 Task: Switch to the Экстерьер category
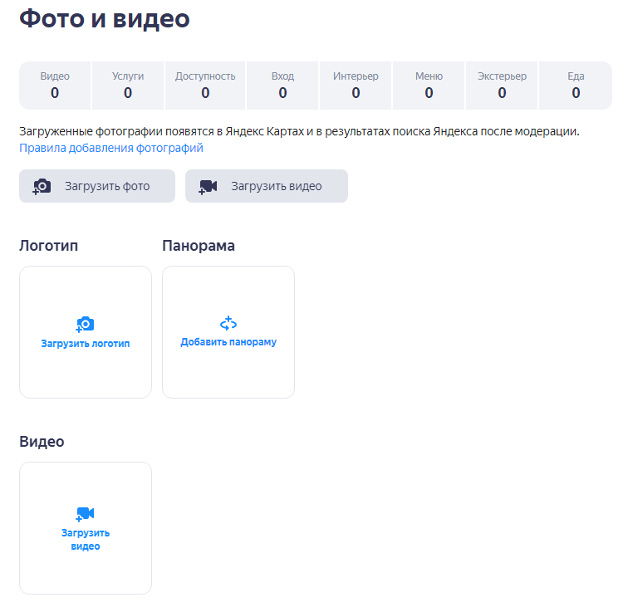tap(502, 85)
